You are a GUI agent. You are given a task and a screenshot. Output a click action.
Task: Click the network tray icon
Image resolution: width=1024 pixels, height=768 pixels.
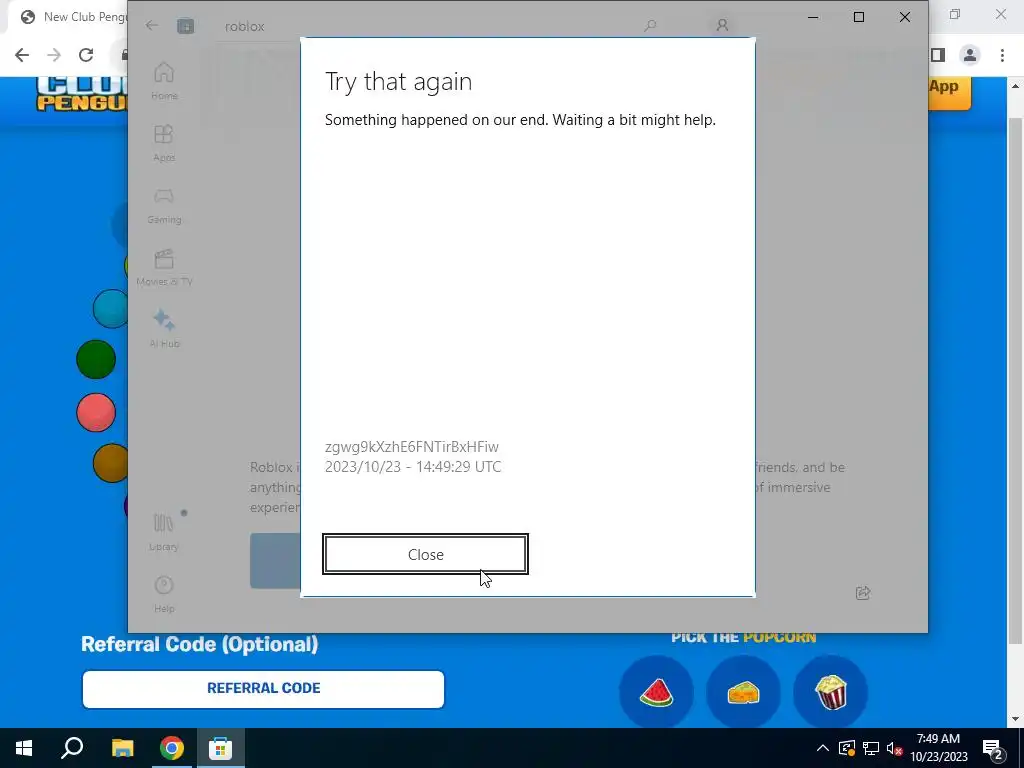871,748
